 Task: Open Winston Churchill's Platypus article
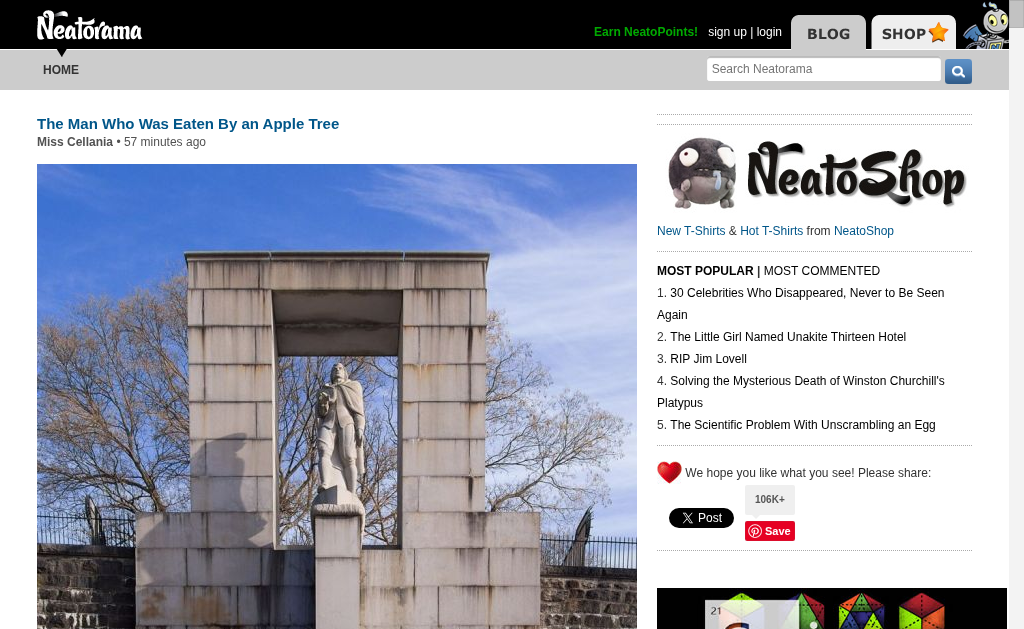tap(801, 392)
